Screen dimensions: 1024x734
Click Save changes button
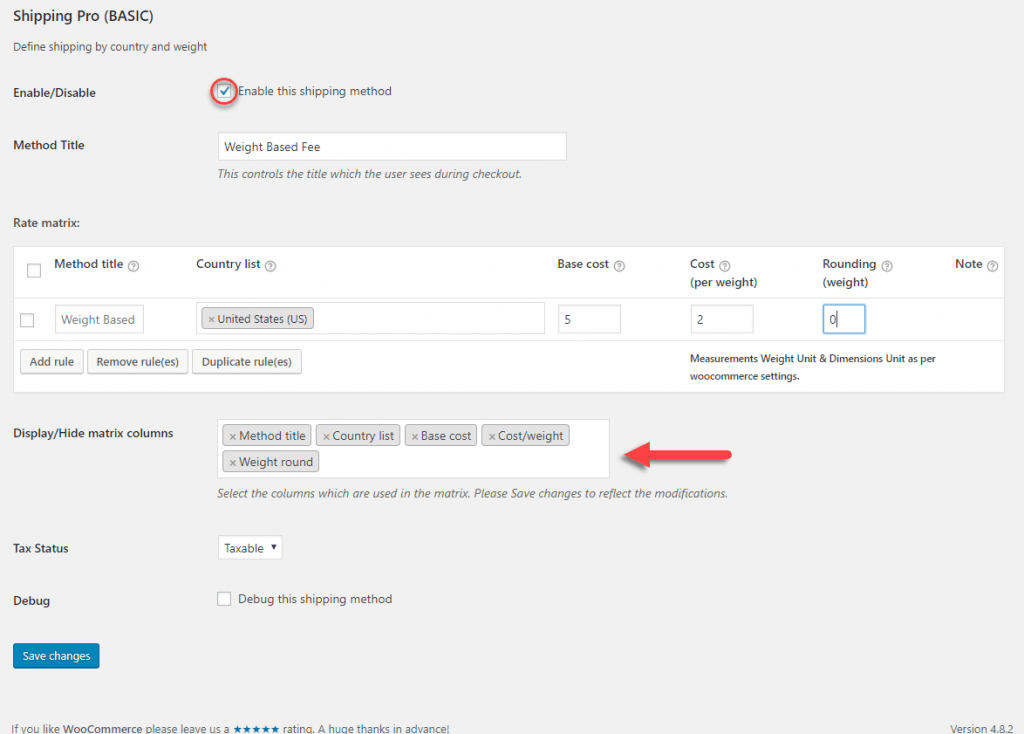56,656
